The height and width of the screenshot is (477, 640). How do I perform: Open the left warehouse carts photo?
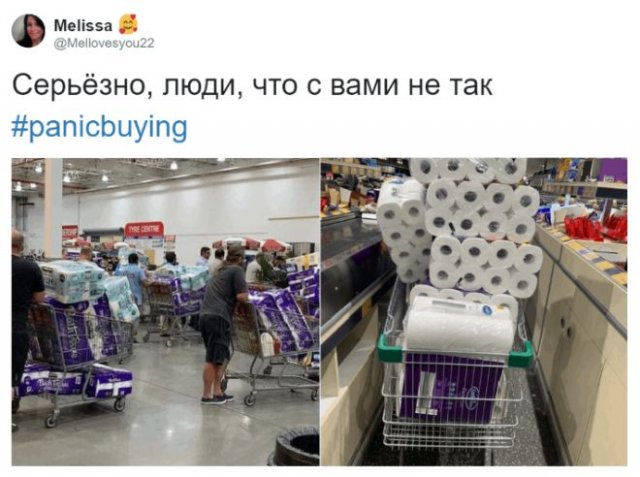pyautogui.click(x=165, y=312)
